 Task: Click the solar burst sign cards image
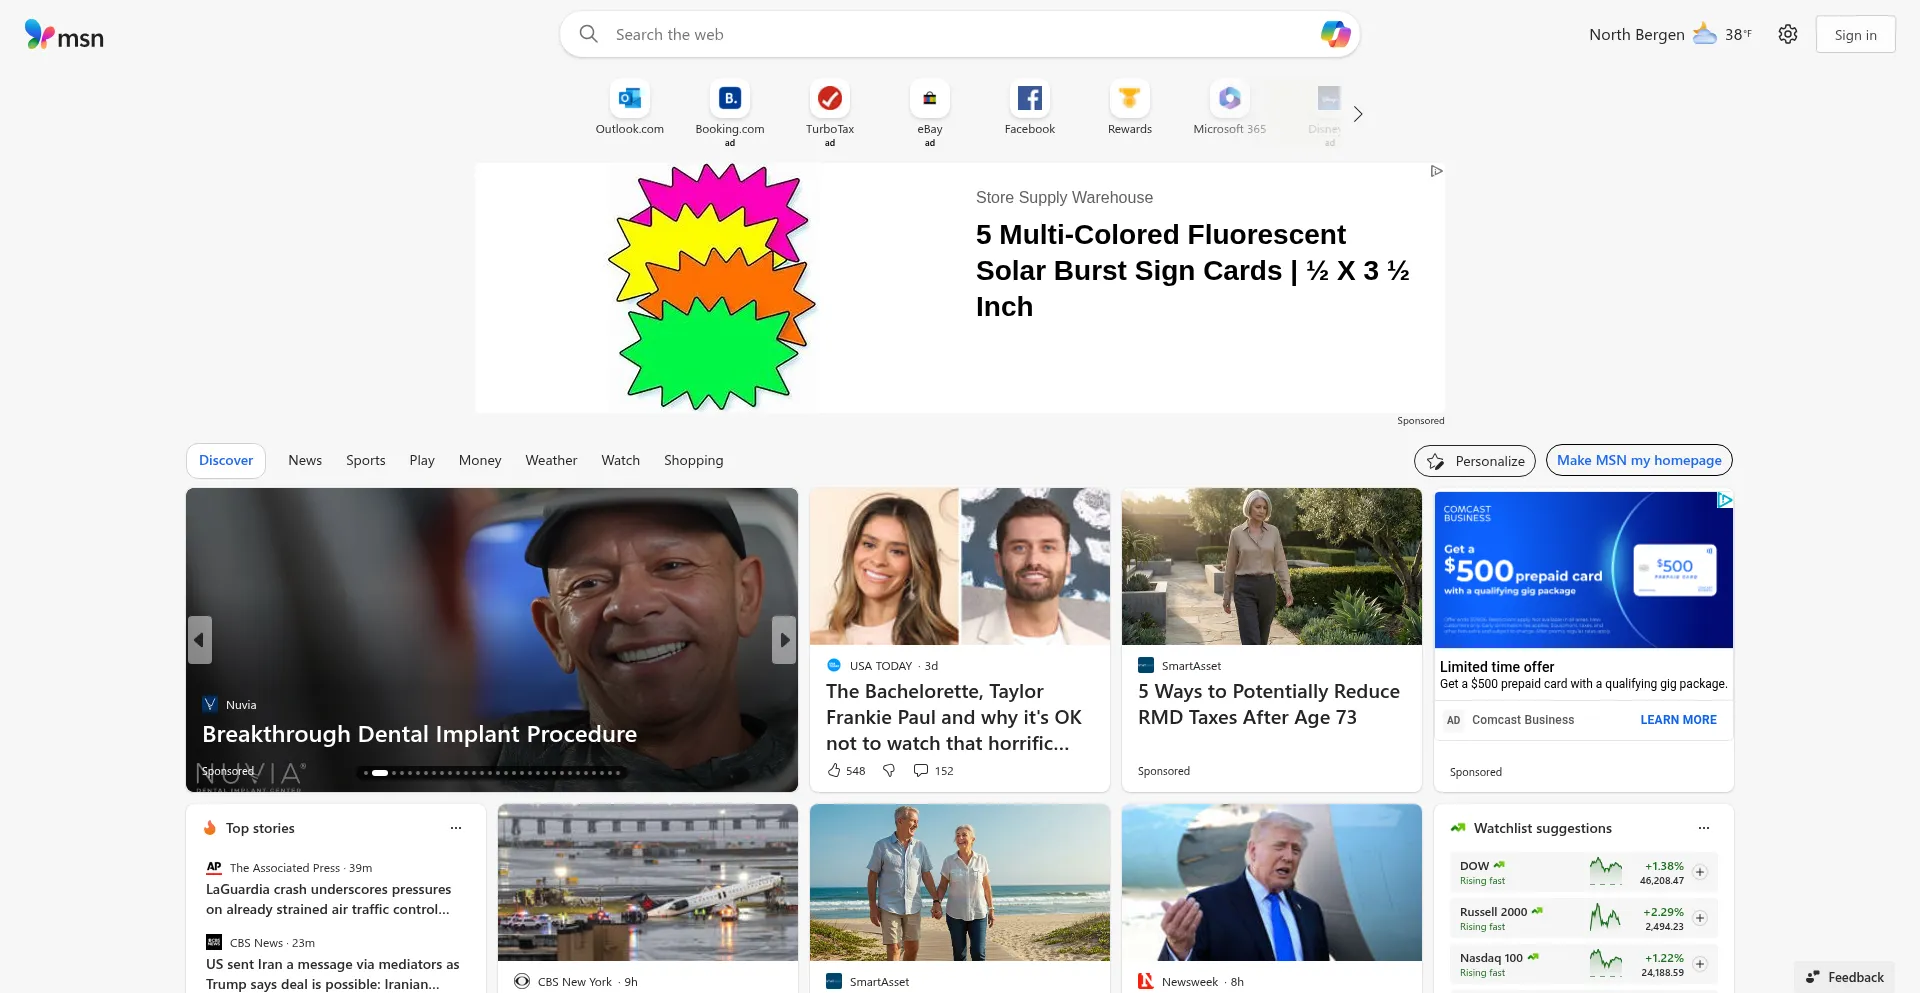click(x=712, y=287)
